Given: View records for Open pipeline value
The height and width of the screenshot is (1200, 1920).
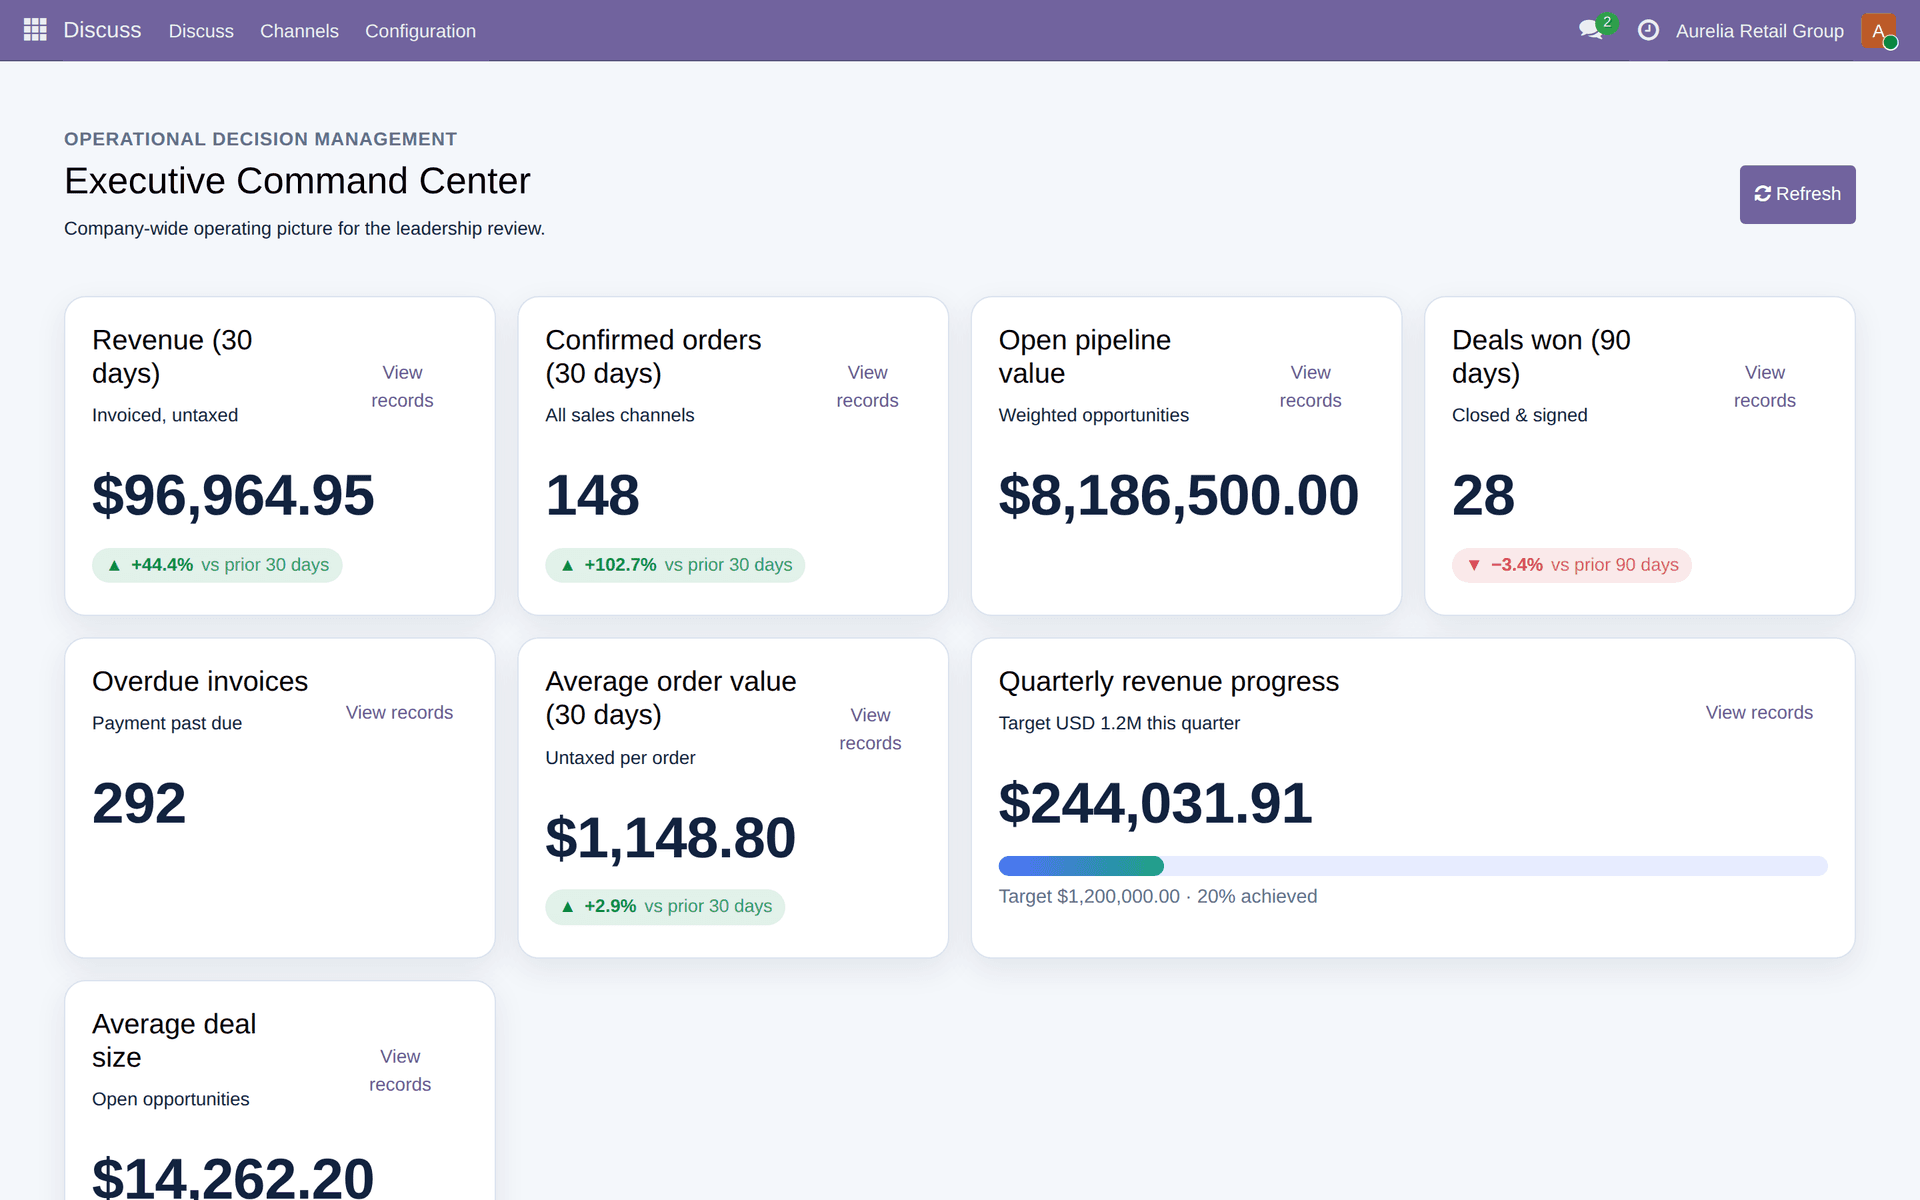Looking at the screenshot, I should (x=1310, y=386).
